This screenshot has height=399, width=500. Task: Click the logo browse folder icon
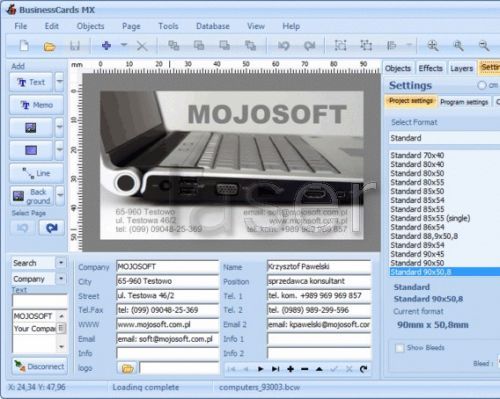click(127, 368)
